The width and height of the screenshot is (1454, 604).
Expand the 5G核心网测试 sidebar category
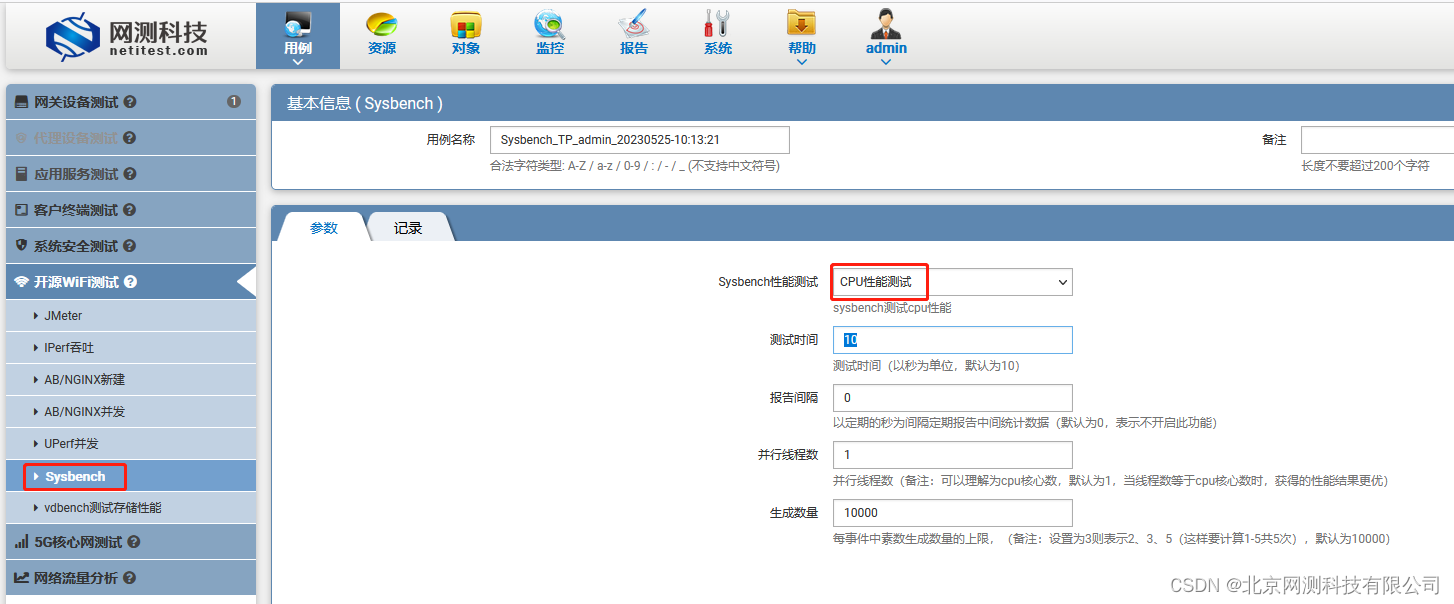[x=131, y=542]
